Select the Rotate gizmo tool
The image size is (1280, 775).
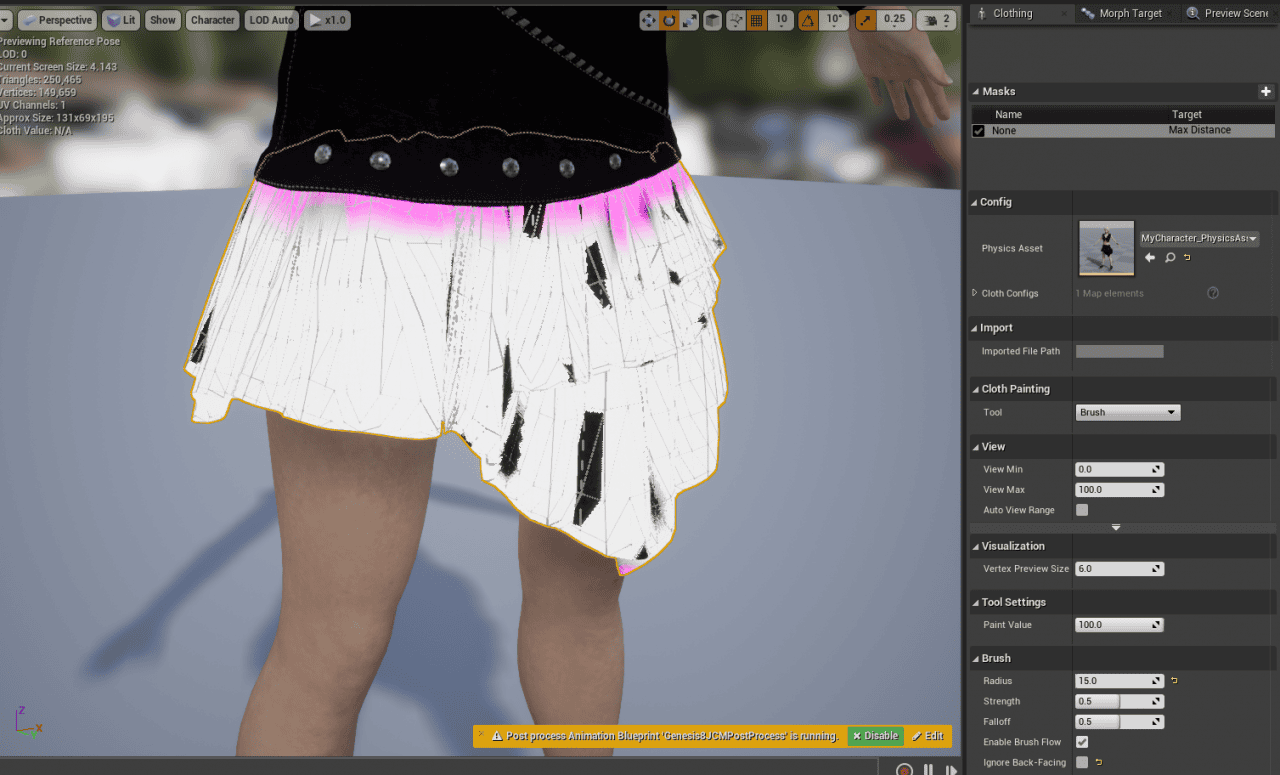click(669, 19)
